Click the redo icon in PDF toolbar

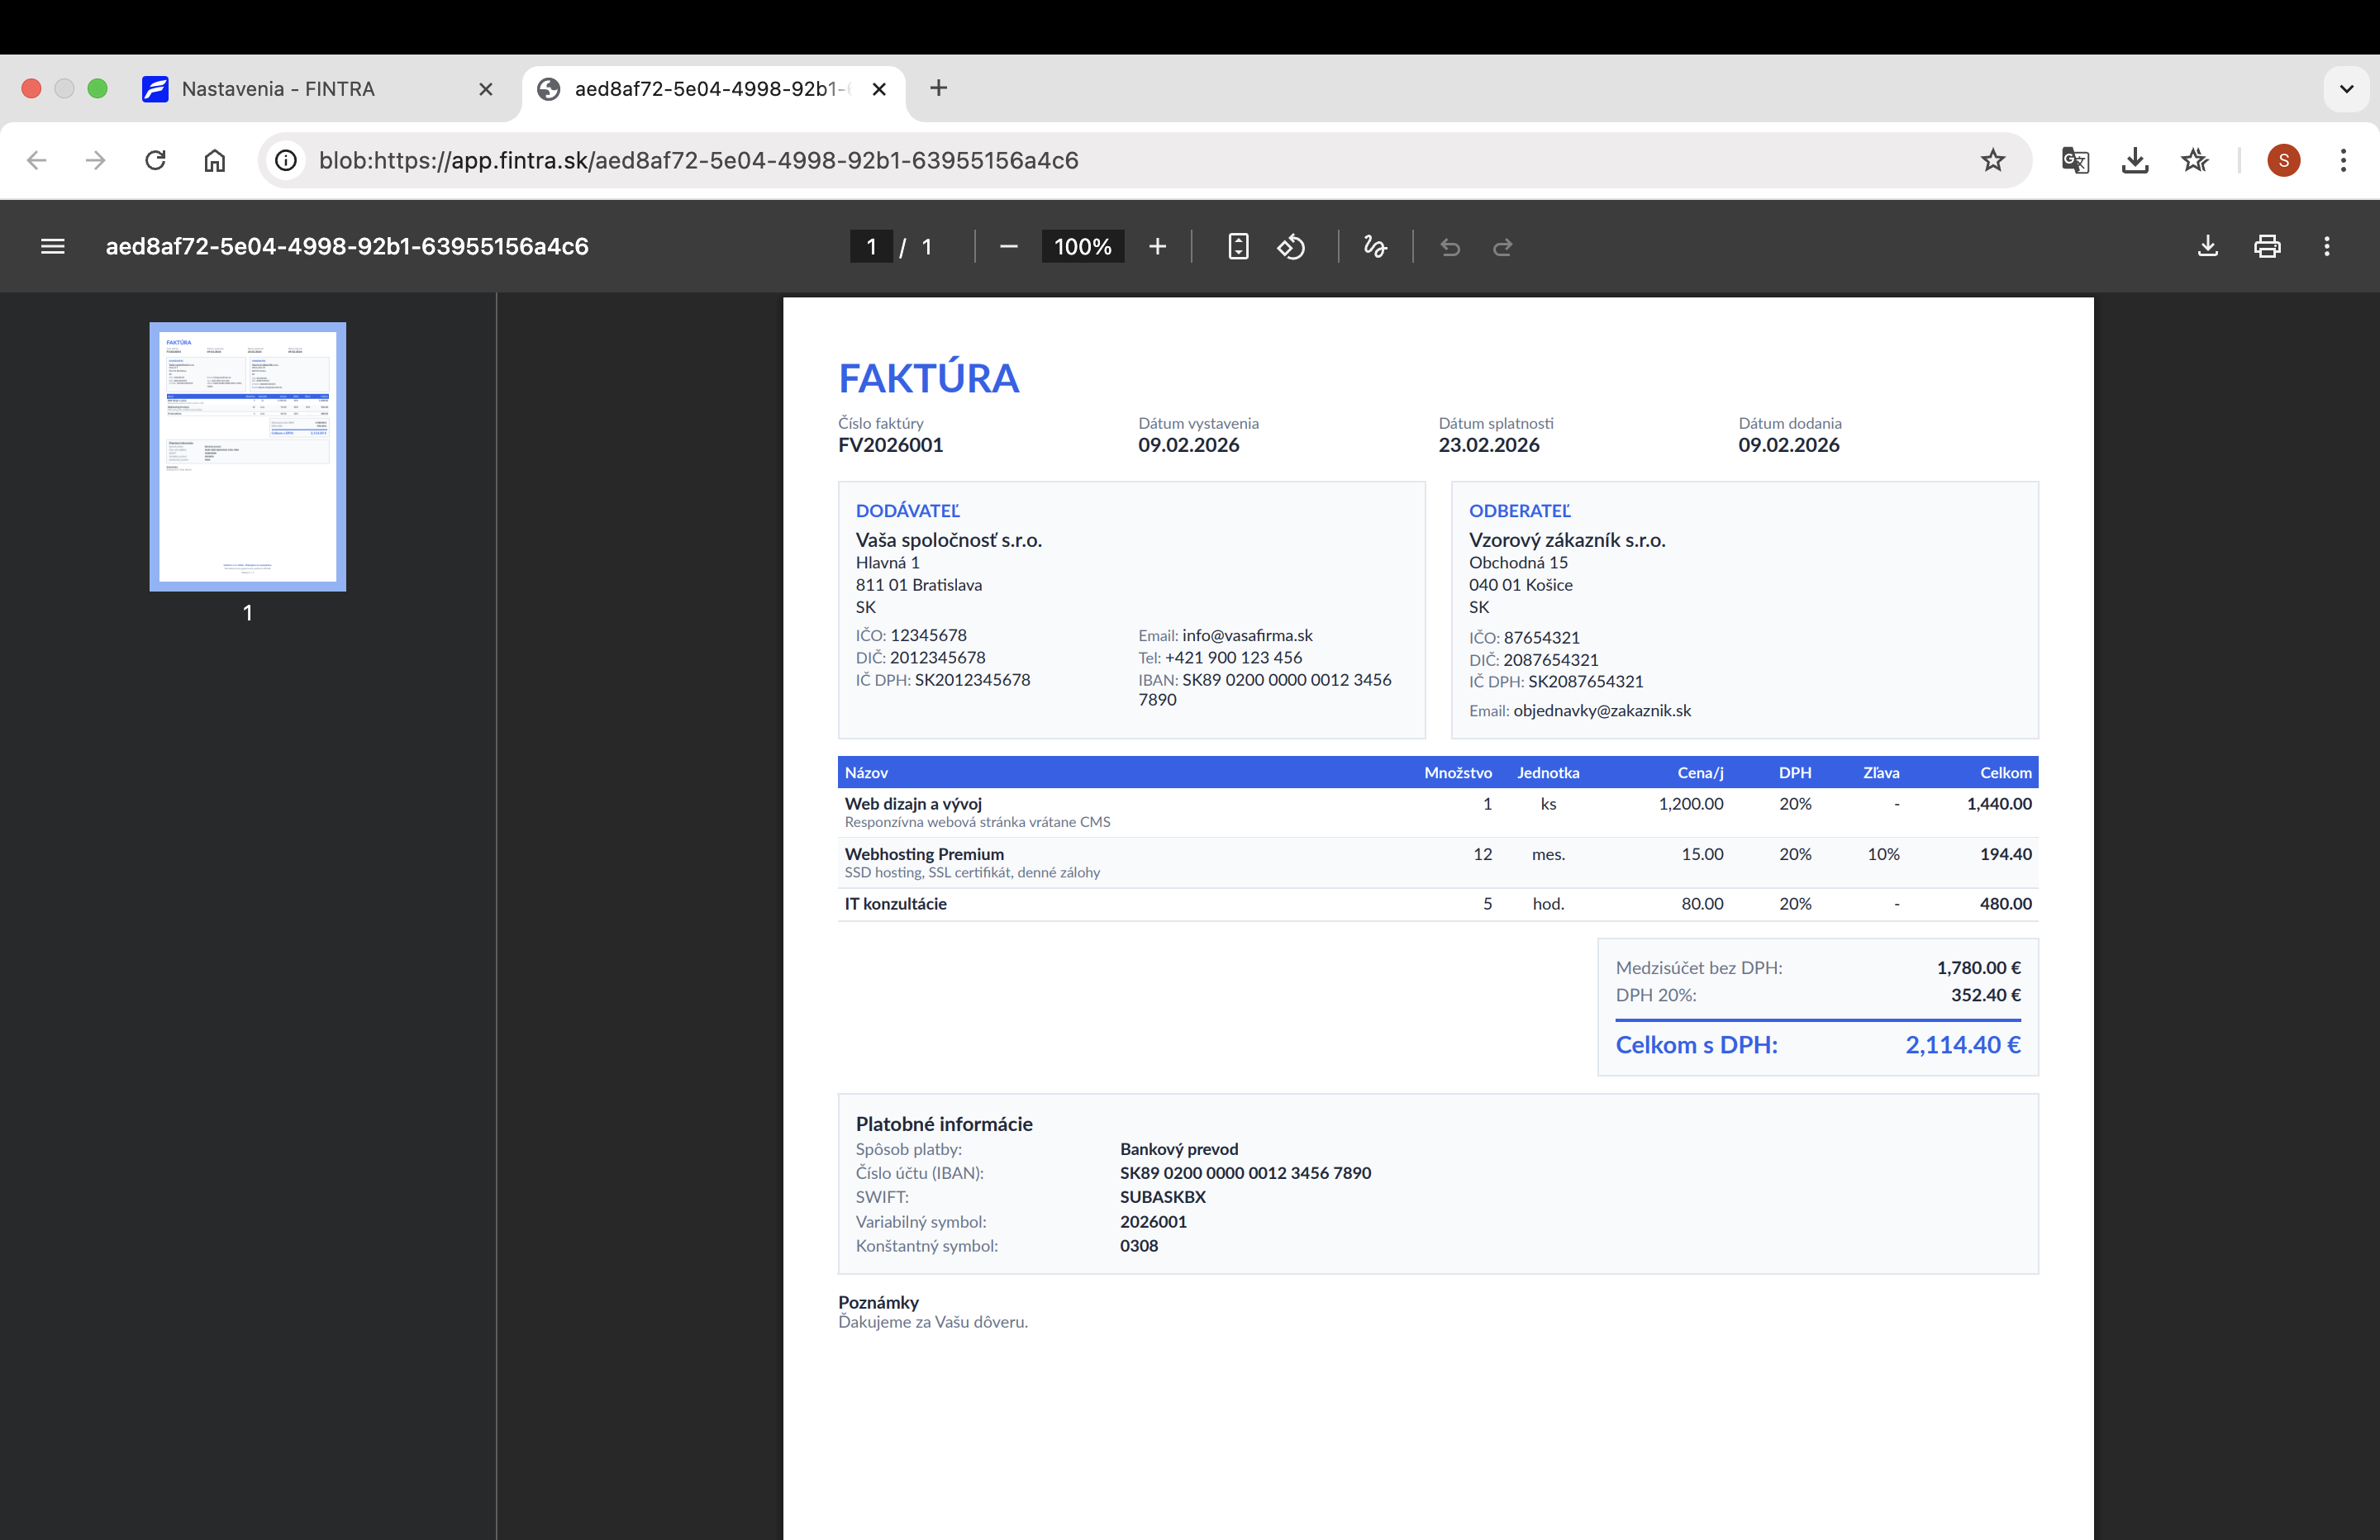[1502, 246]
